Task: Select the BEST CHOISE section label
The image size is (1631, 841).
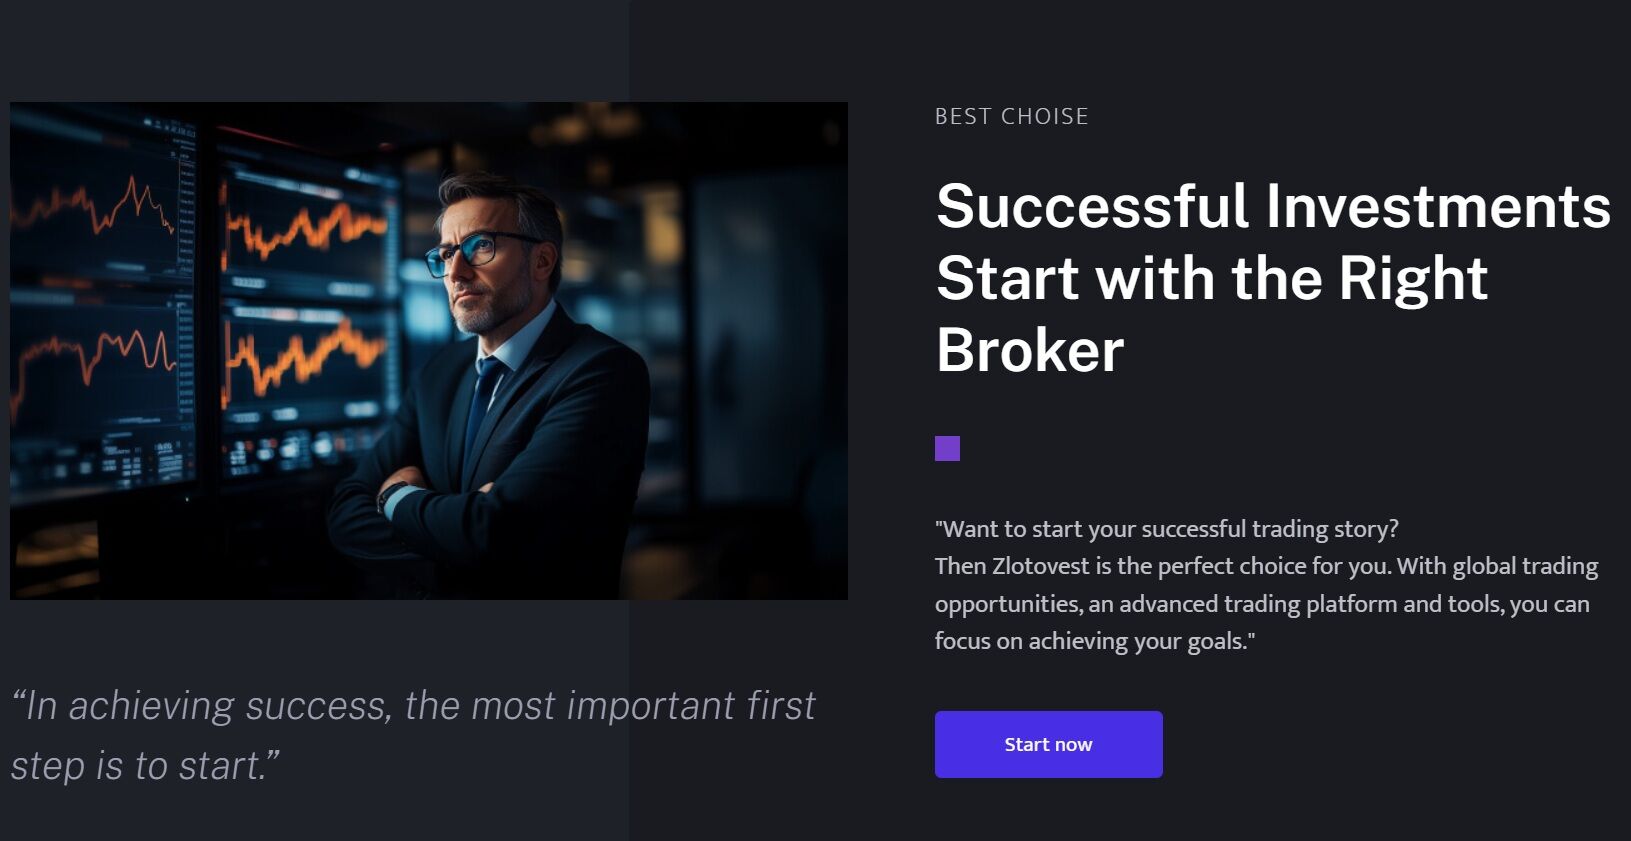Action: coord(1011,116)
